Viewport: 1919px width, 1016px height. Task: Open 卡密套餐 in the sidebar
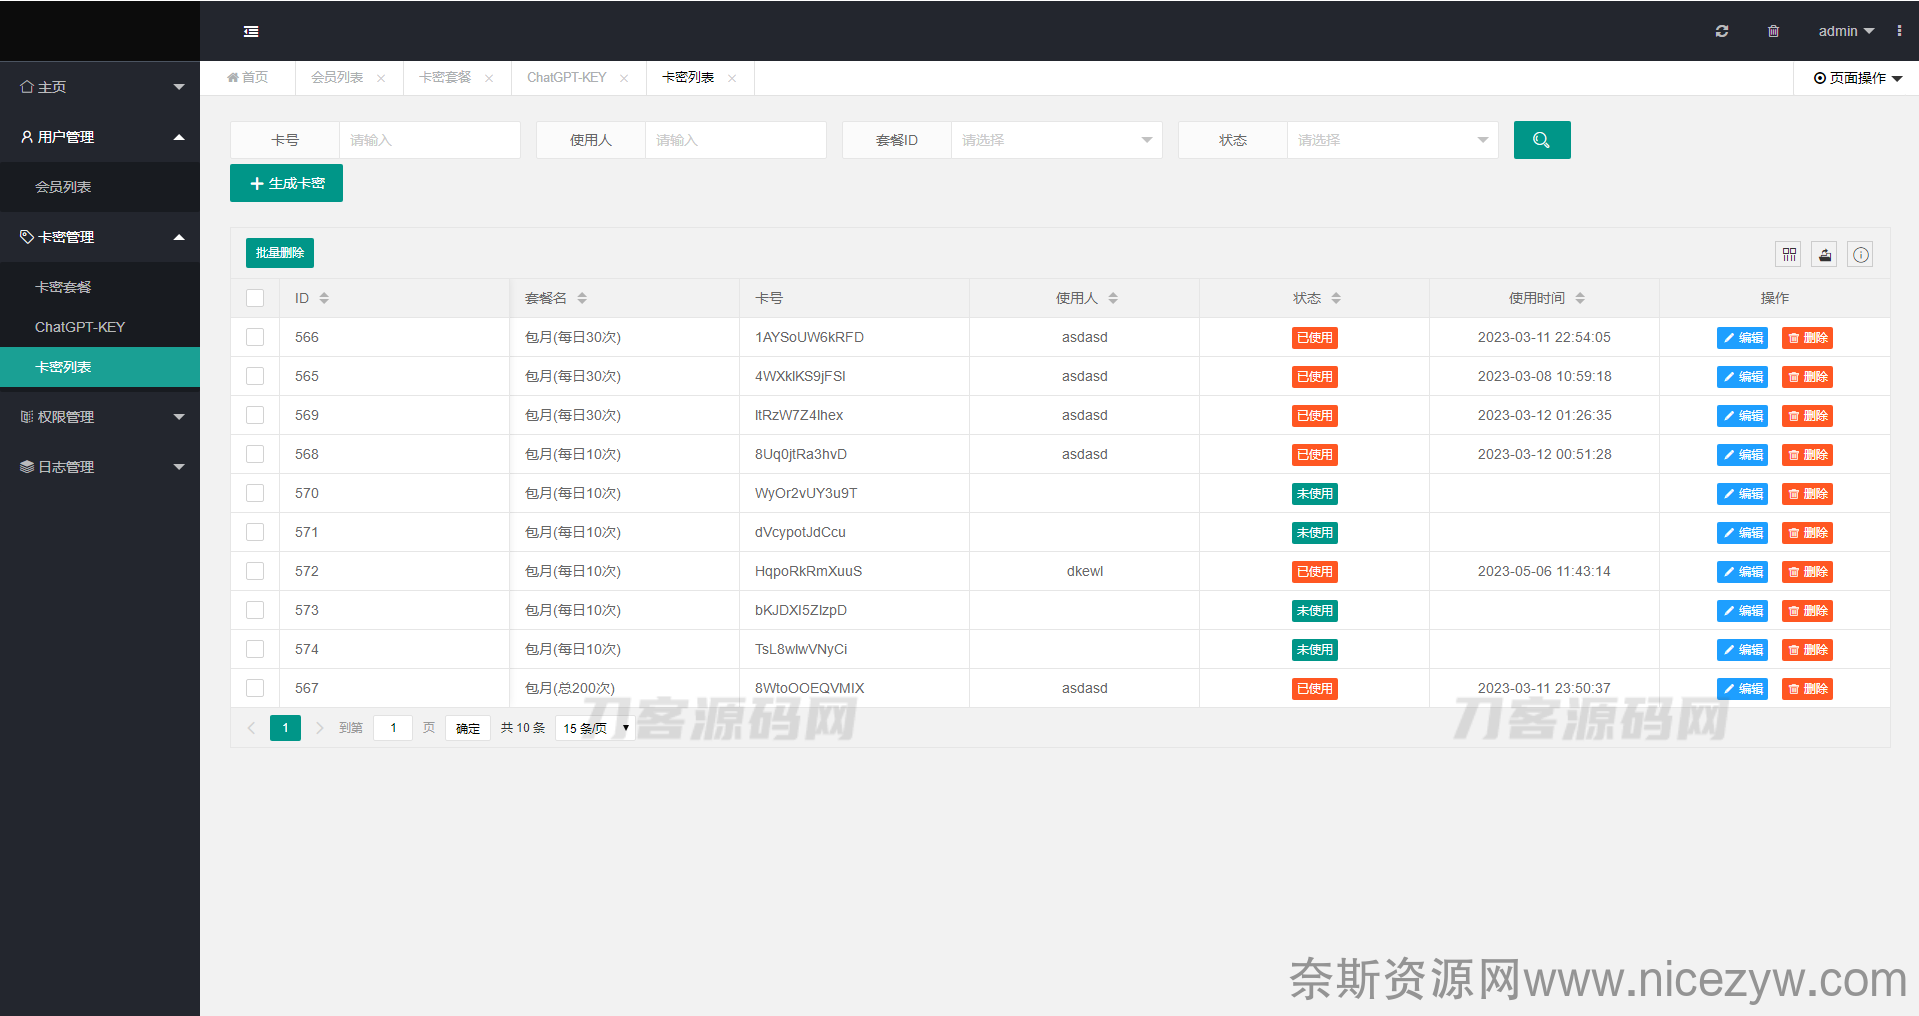pos(100,287)
